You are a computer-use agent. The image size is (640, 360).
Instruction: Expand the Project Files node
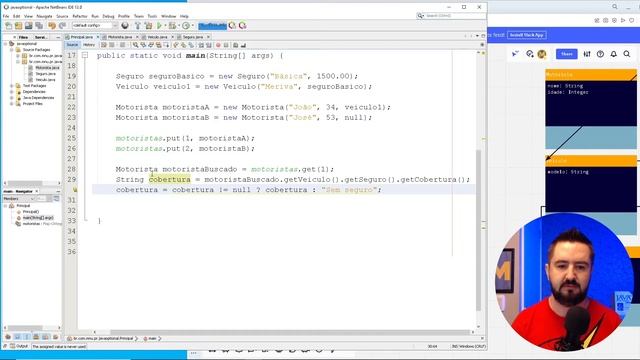(12, 104)
